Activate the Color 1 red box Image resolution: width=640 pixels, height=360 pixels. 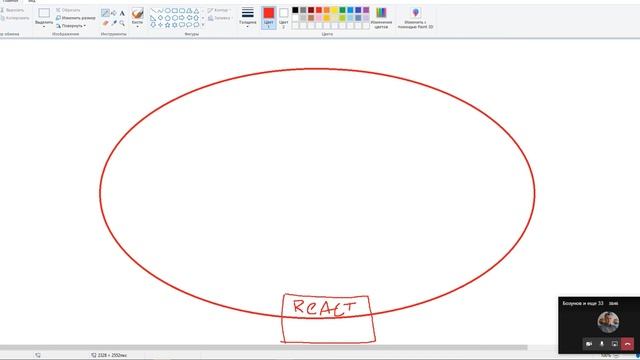(x=269, y=18)
